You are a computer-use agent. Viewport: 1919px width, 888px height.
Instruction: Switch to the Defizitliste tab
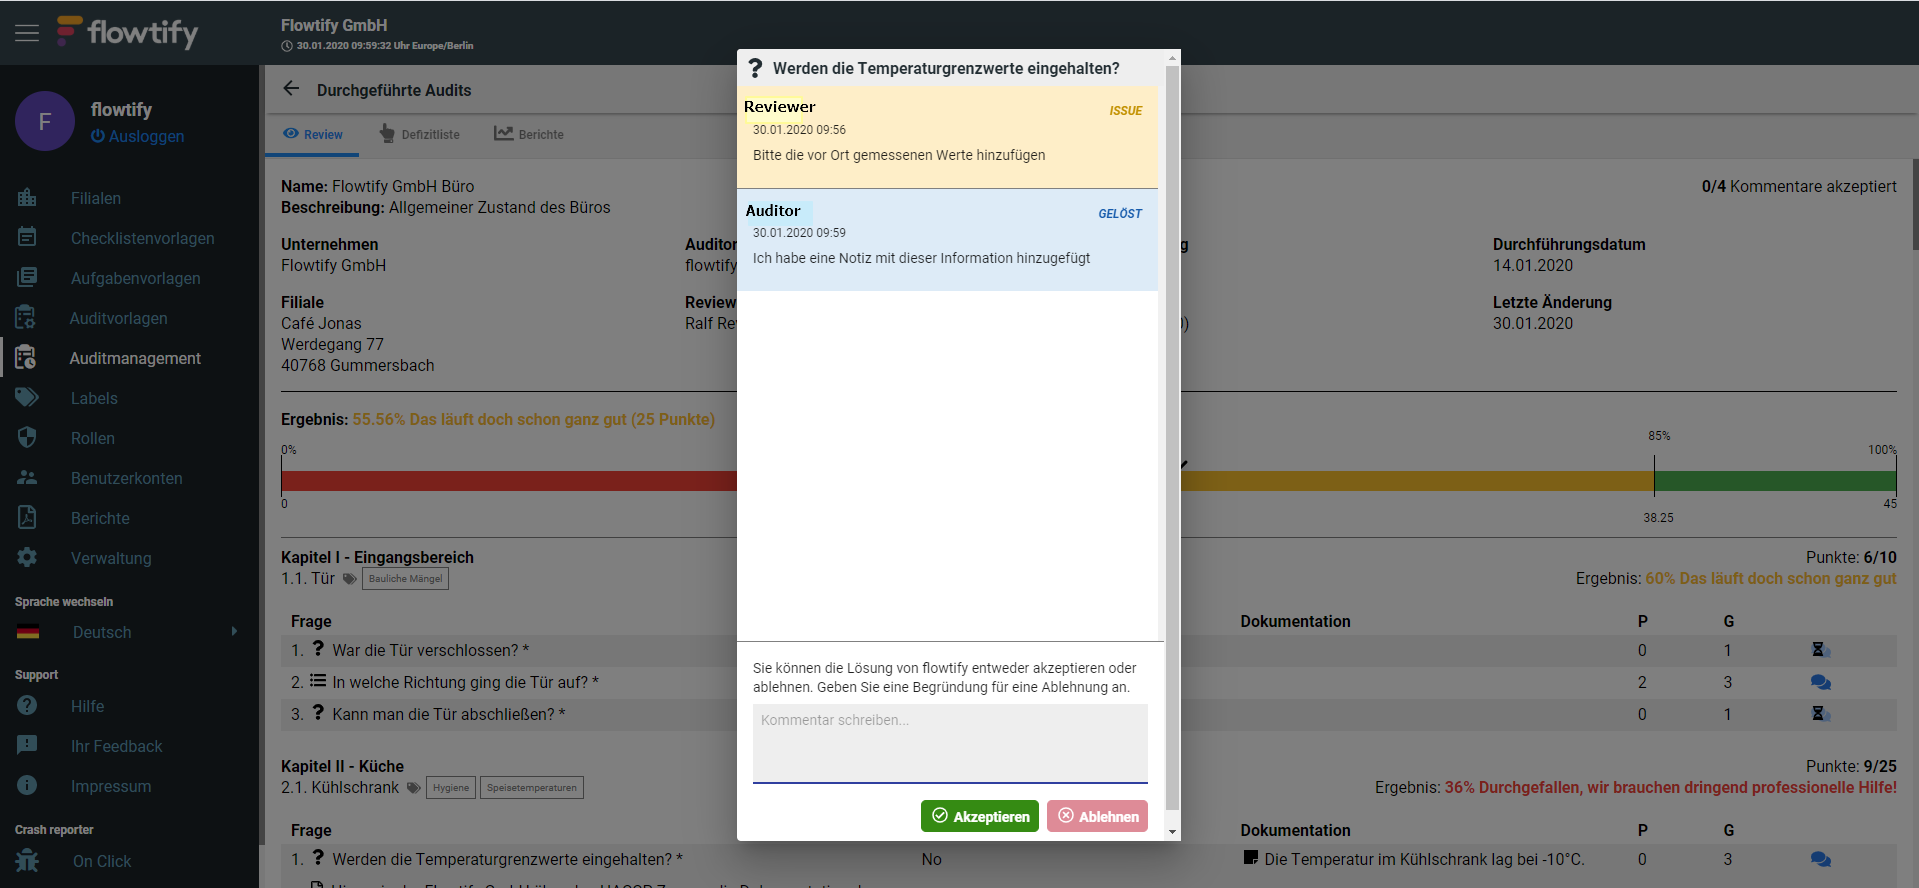click(x=420, y=134)
